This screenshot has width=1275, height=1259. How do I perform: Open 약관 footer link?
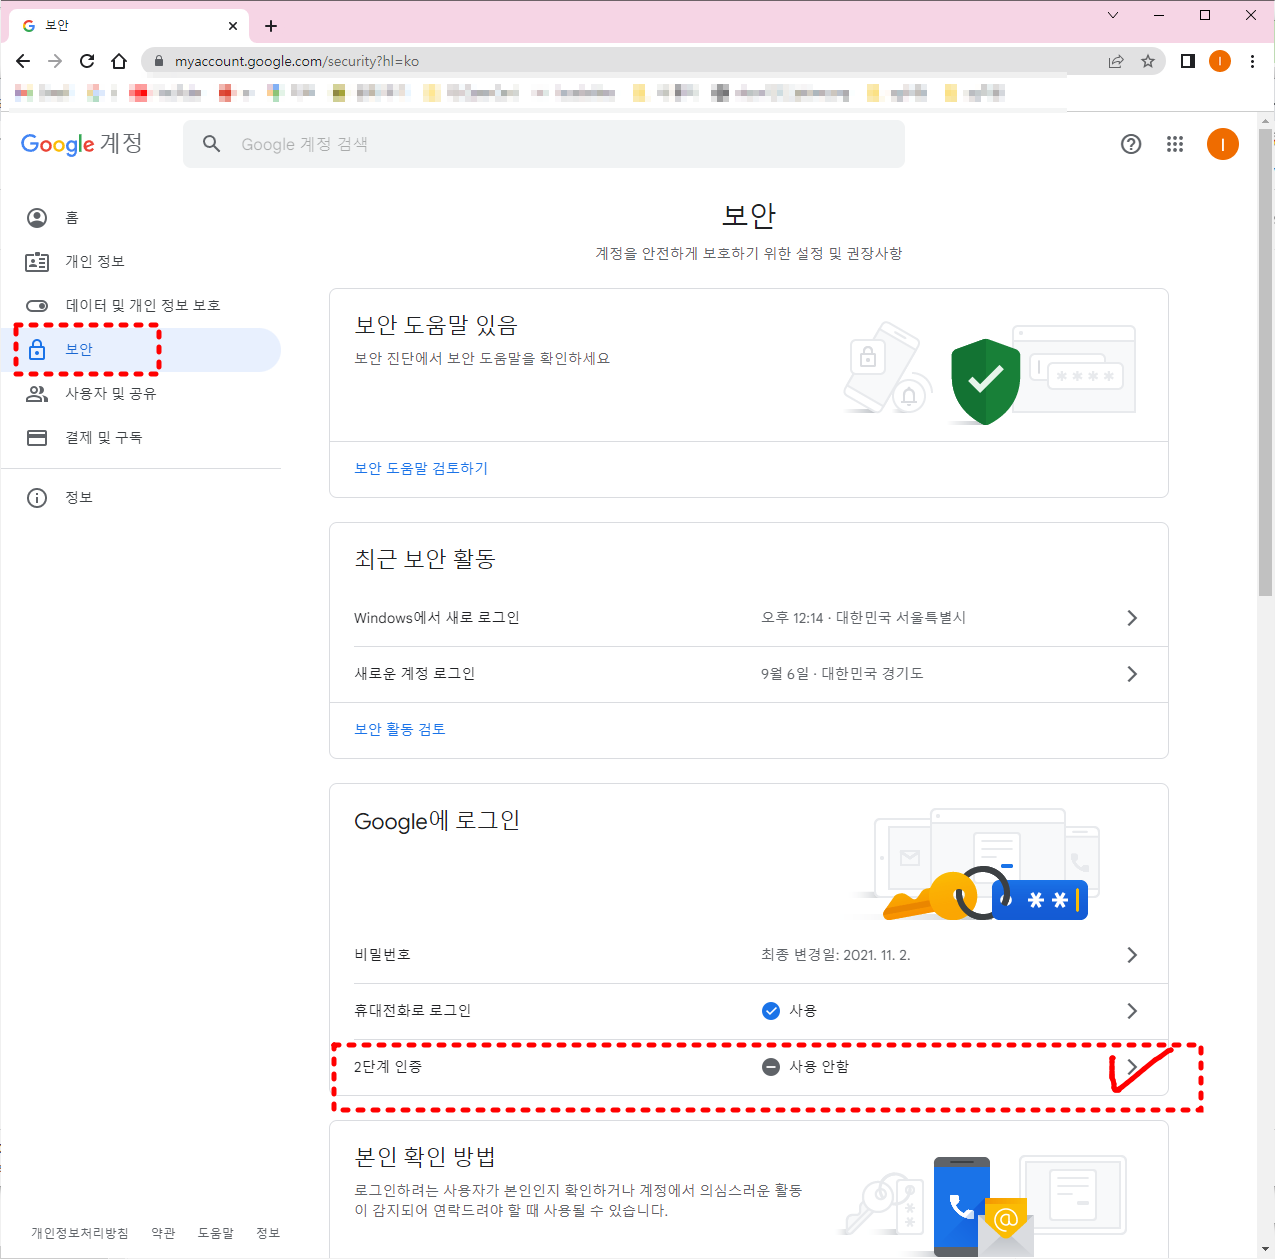pos(163,1233)
